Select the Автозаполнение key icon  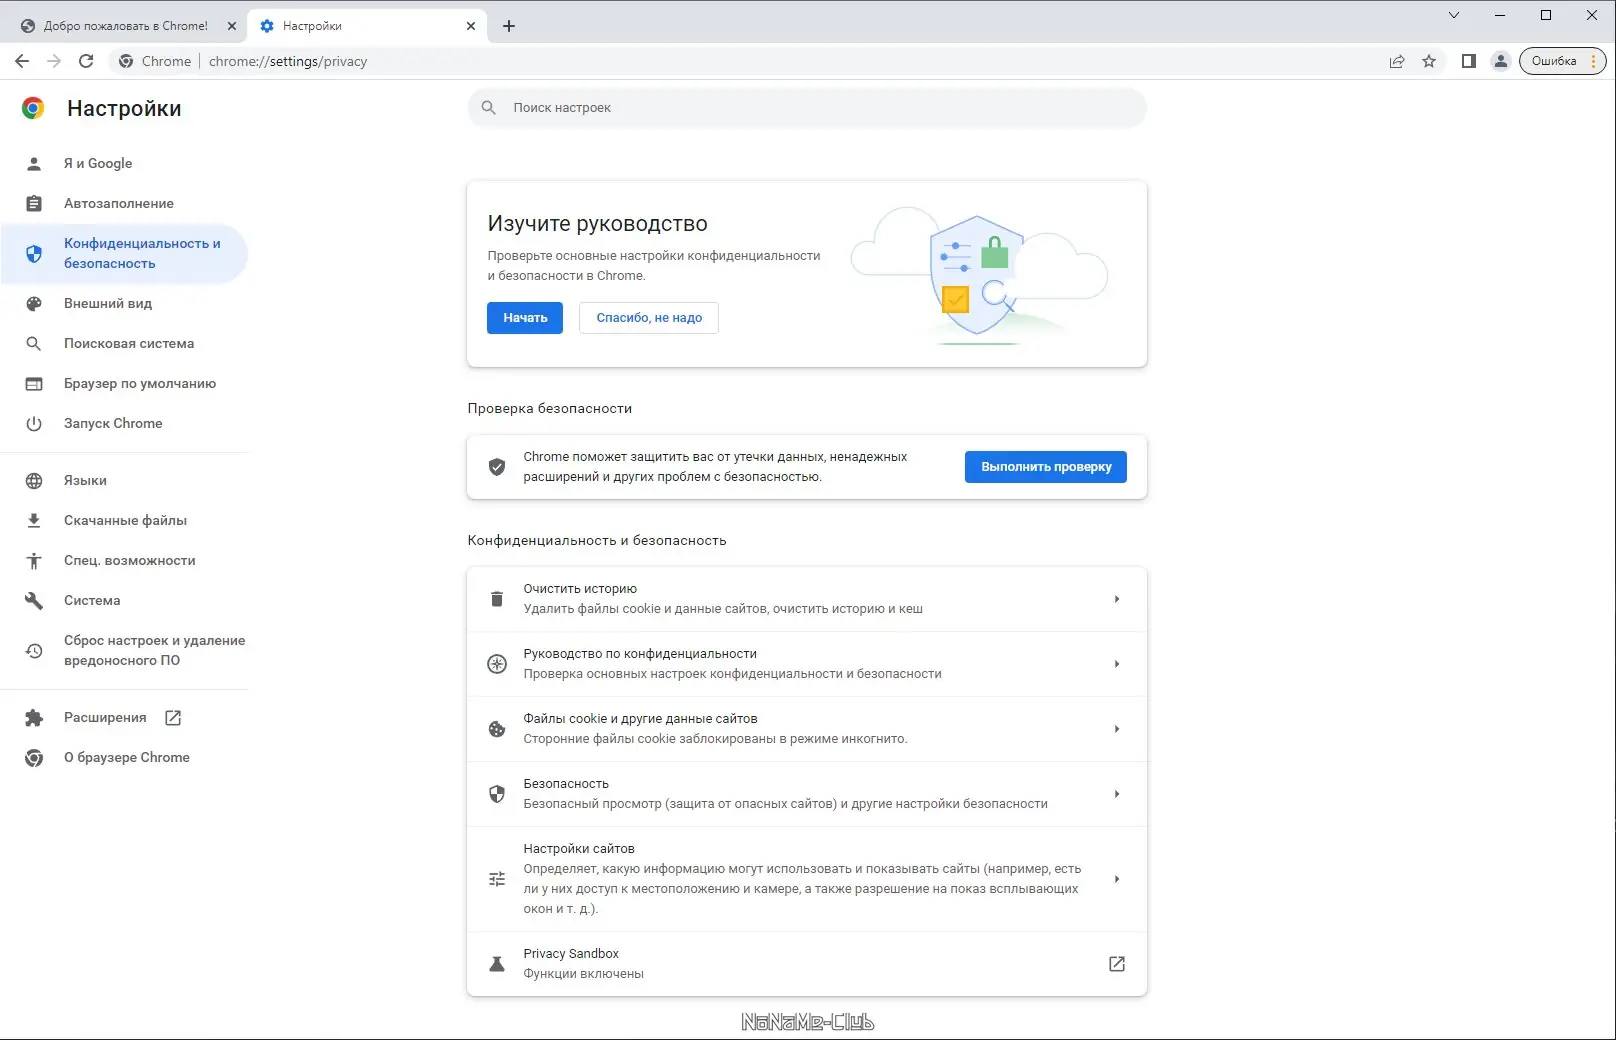tap(34, 203)
